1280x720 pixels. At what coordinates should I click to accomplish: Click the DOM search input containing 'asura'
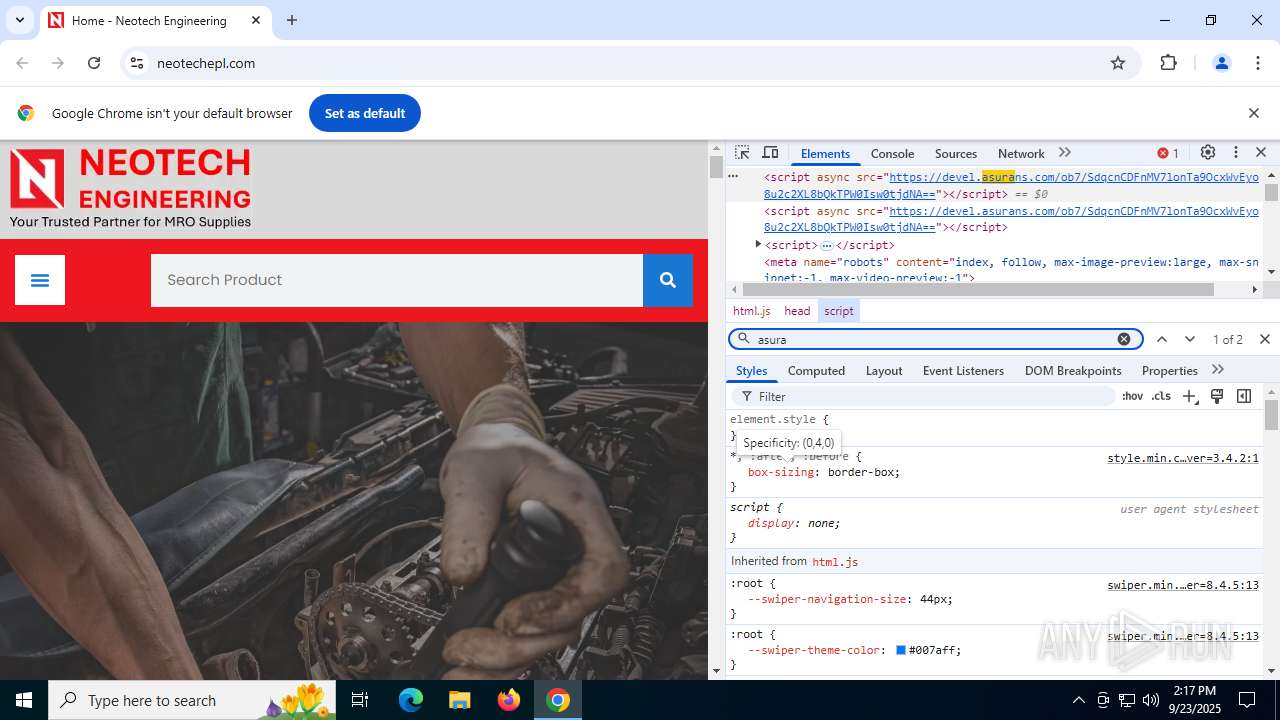935,339
